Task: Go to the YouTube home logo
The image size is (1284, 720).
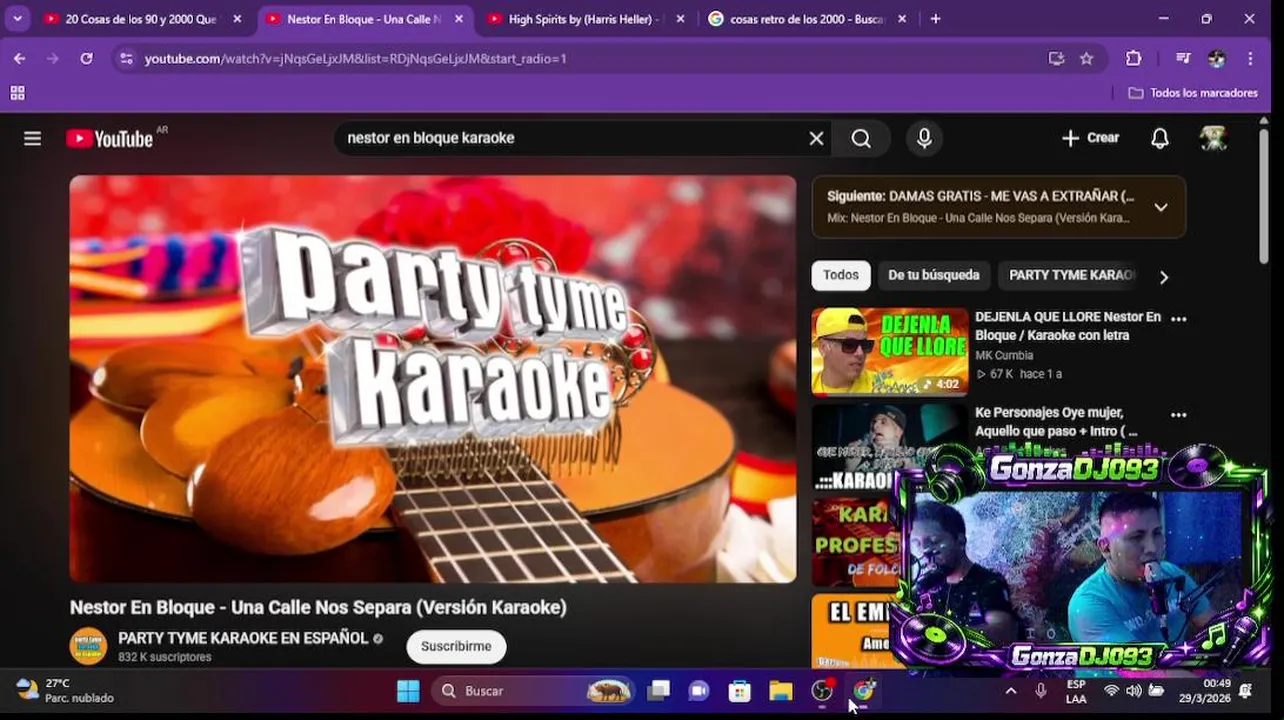Action: pos(110,139)
